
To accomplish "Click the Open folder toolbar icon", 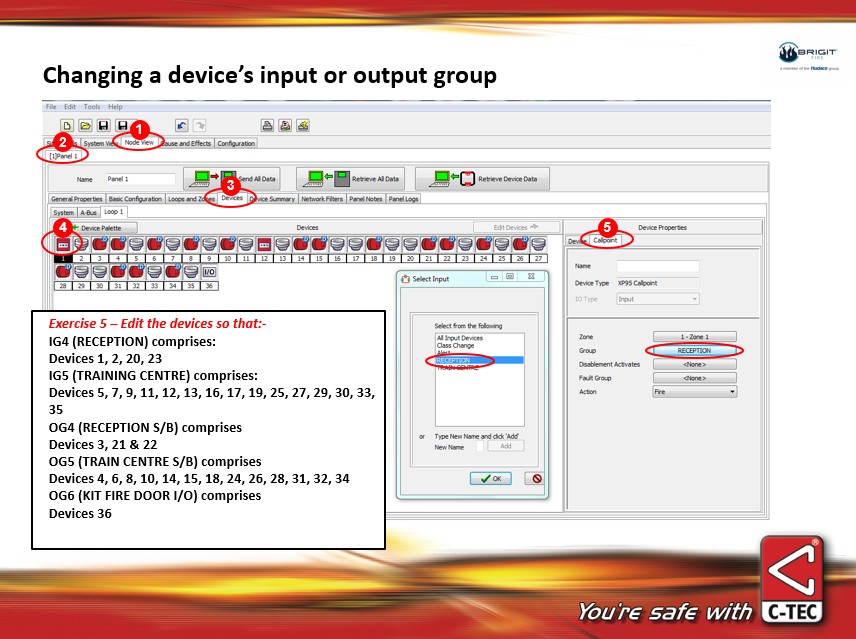I will [85, 125].
